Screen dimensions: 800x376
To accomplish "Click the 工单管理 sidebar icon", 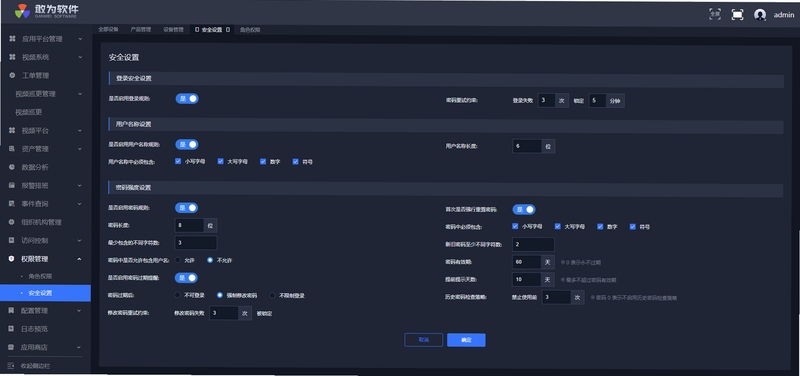I will click(12, 76).
